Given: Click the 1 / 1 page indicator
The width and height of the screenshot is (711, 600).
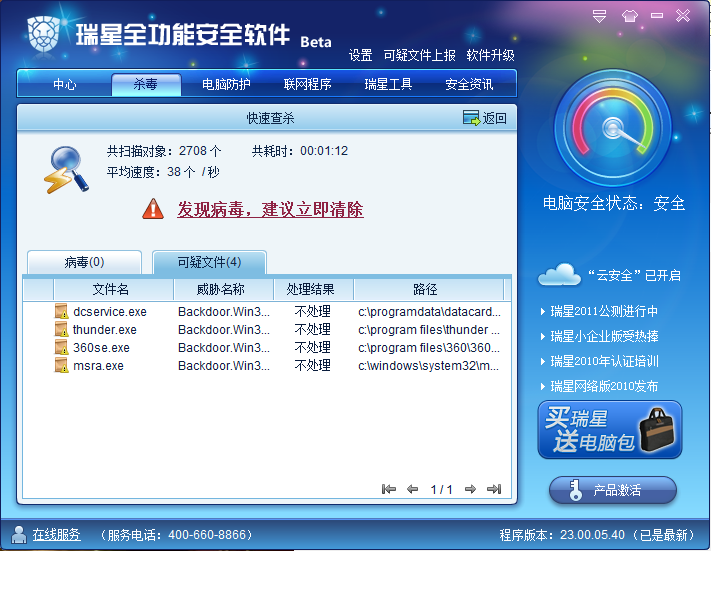Looking at the screenshot, I should pyautogui.click(x=441, y=489).
